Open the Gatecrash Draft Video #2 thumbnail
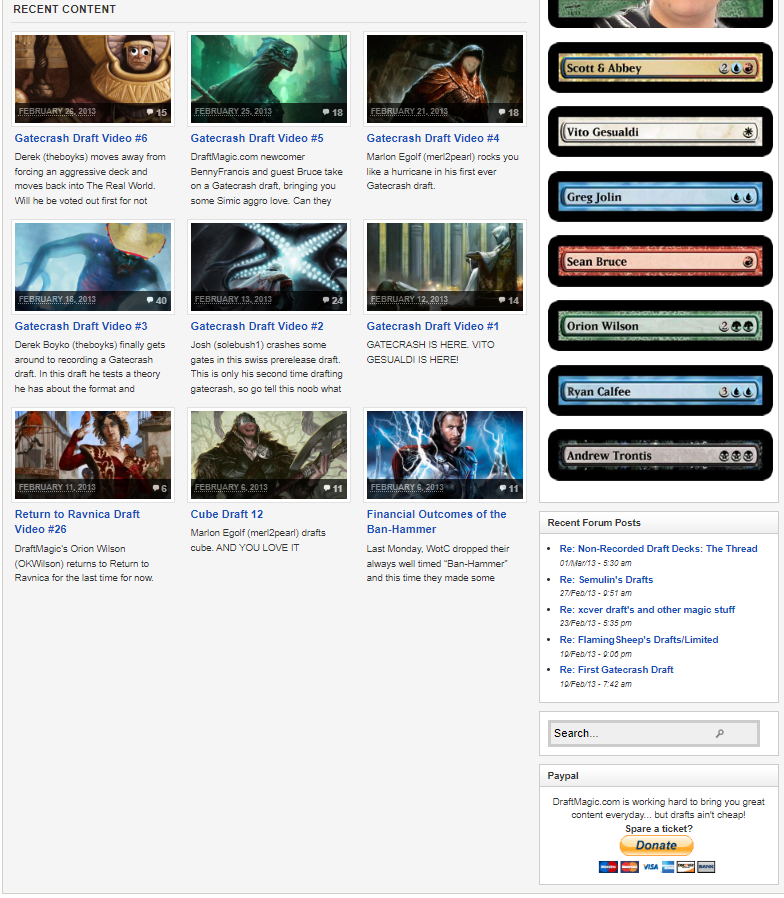The image size is (784, 898). (x=269, y=267)
